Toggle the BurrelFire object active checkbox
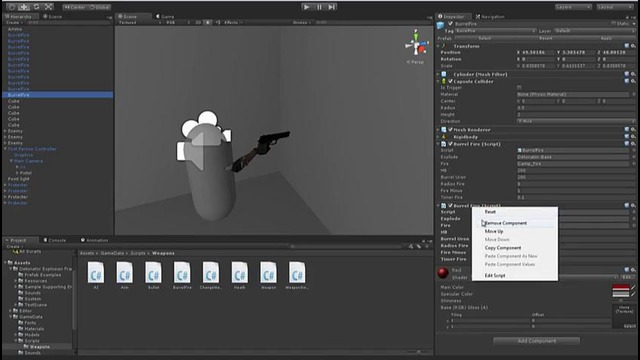This screenshot has height=360, width=640. coord(451,24)
